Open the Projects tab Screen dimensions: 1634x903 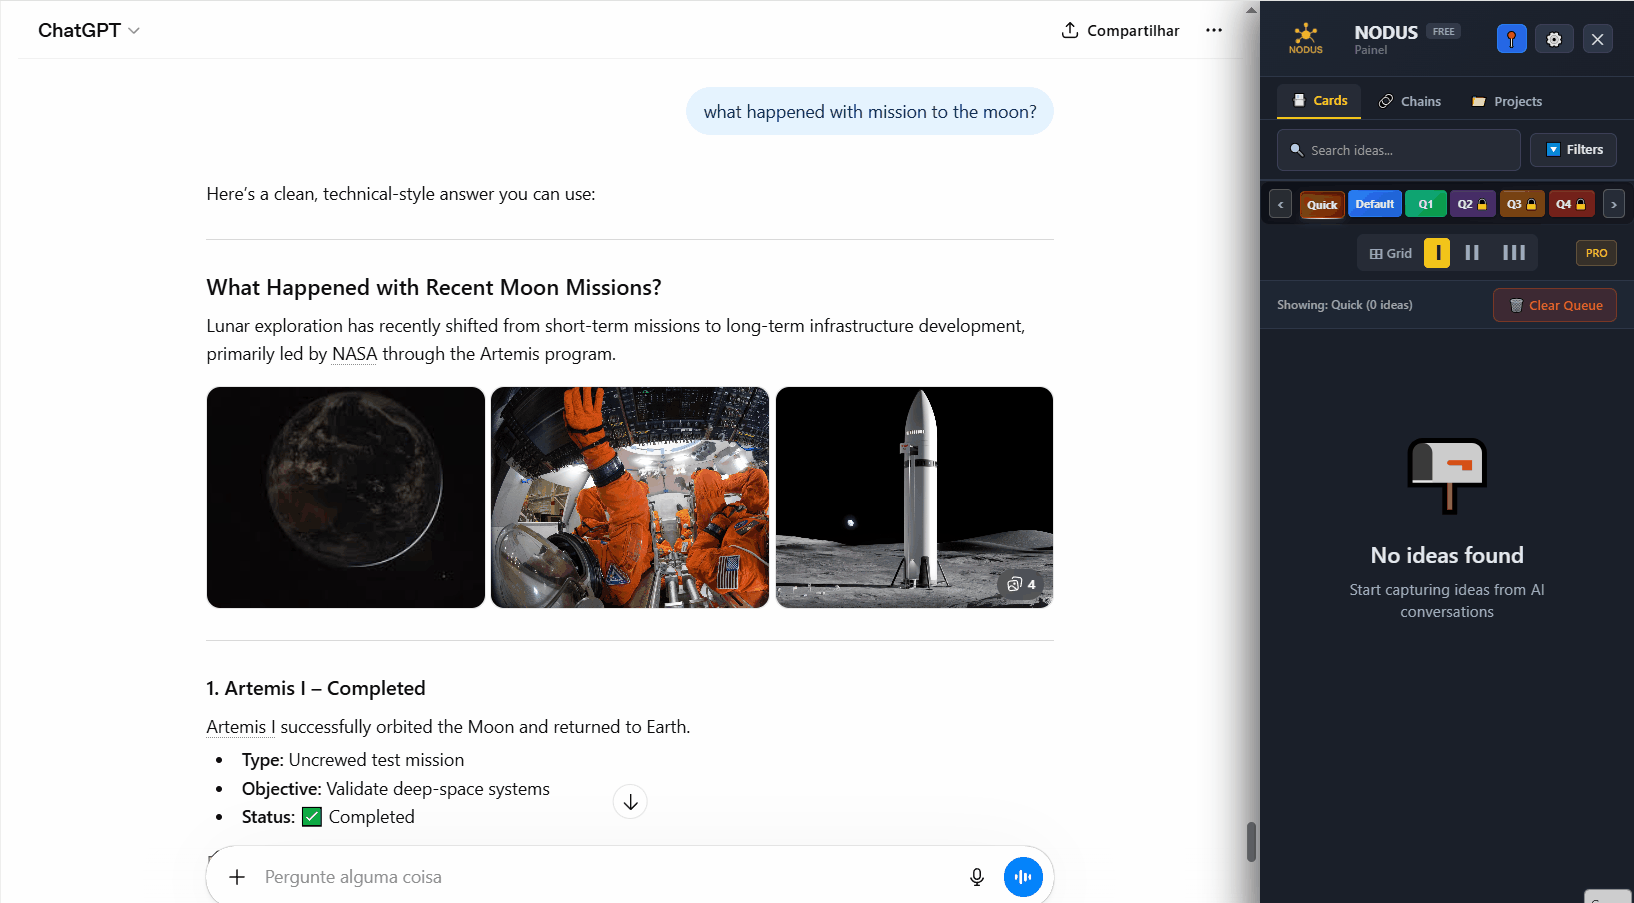[1506, 101]
